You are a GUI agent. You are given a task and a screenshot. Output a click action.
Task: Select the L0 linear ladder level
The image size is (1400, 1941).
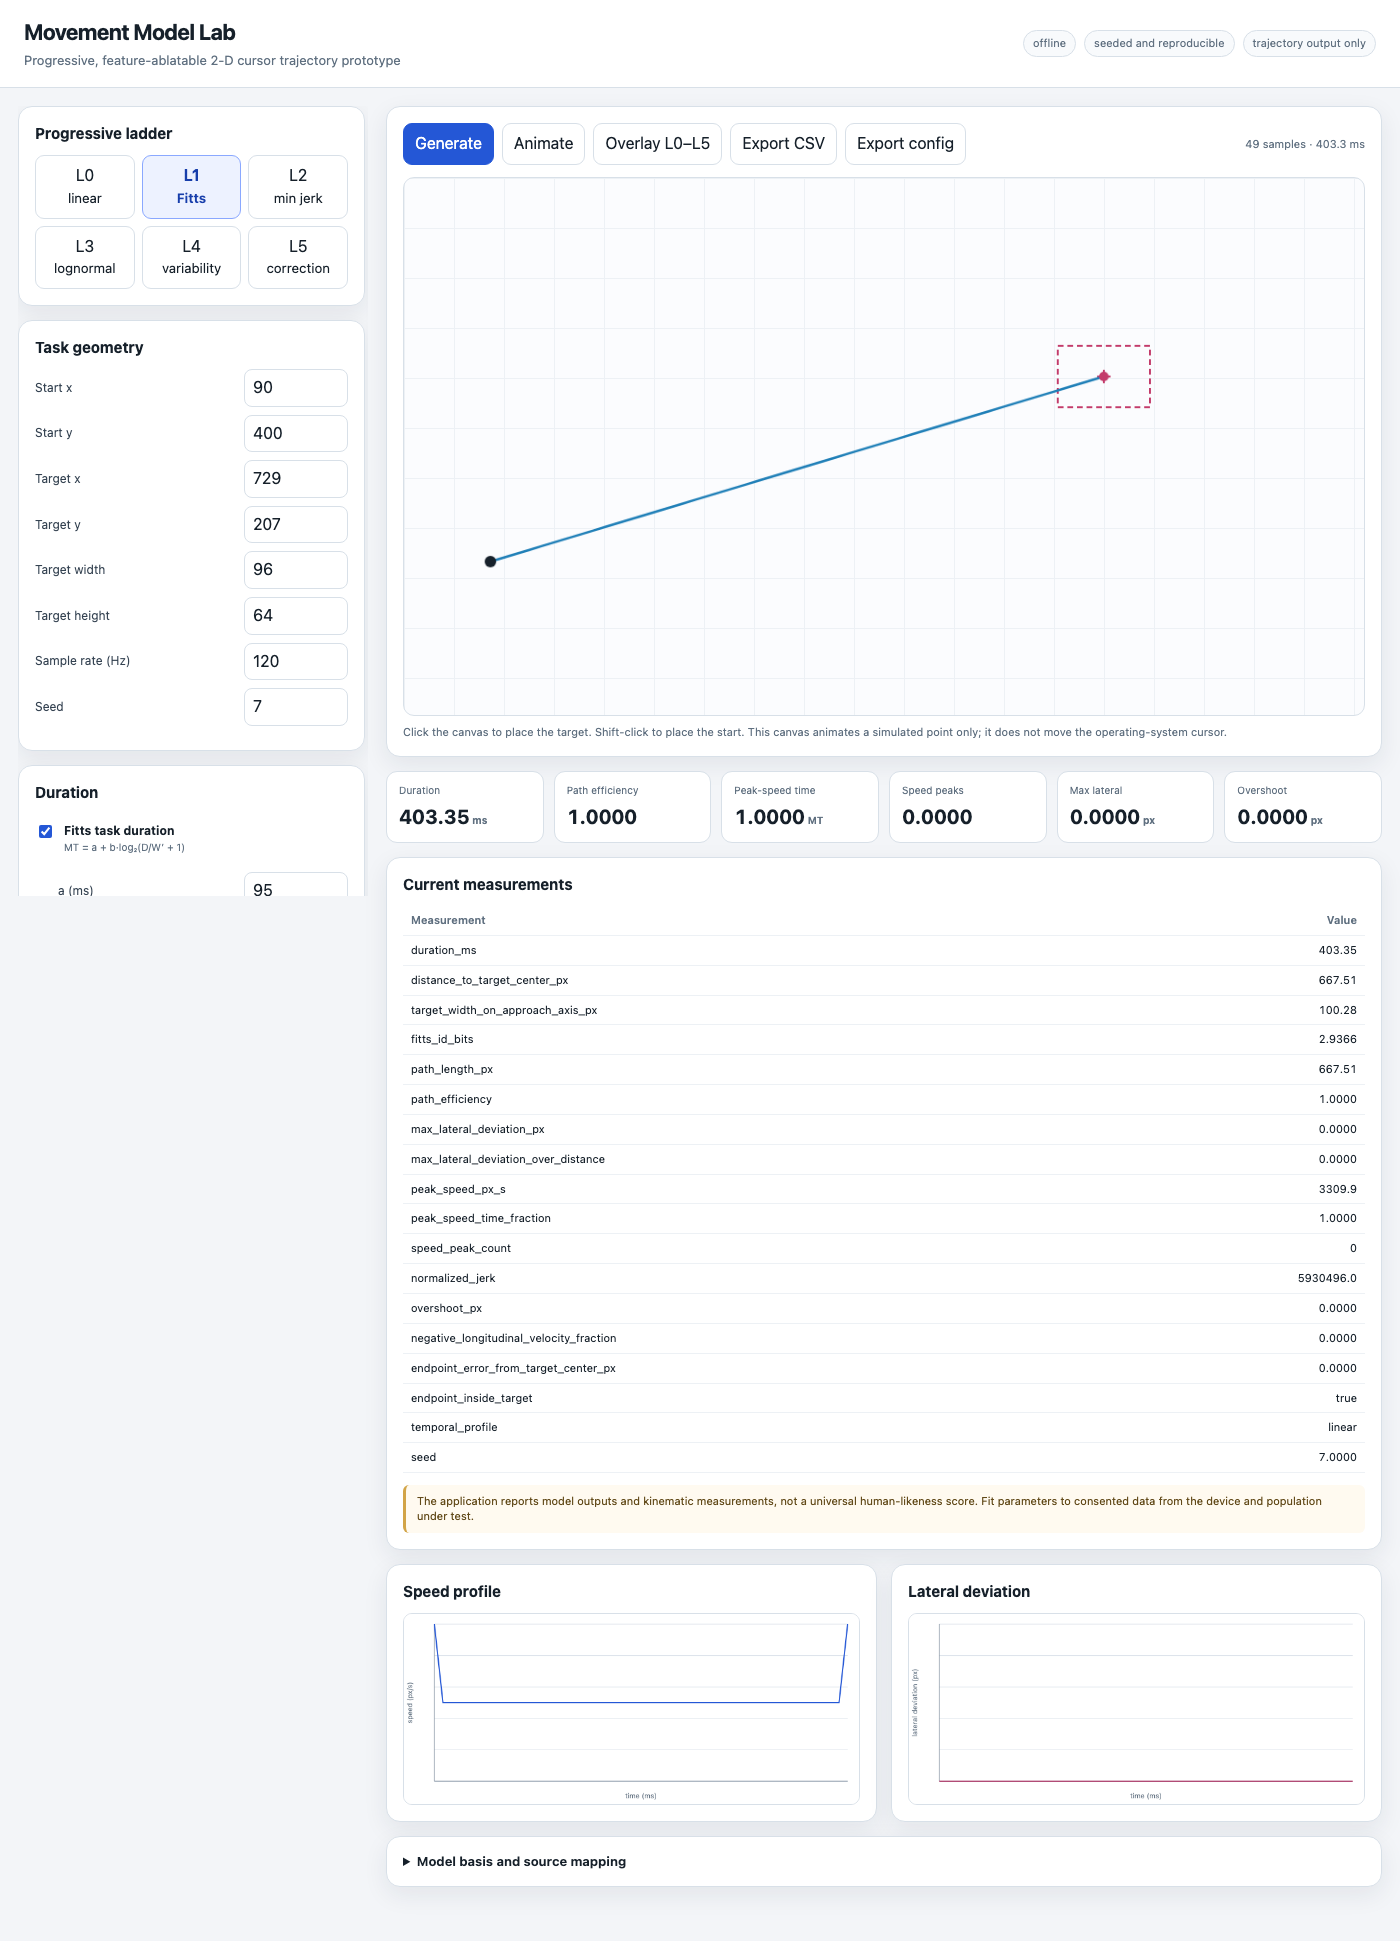[85, 186]
